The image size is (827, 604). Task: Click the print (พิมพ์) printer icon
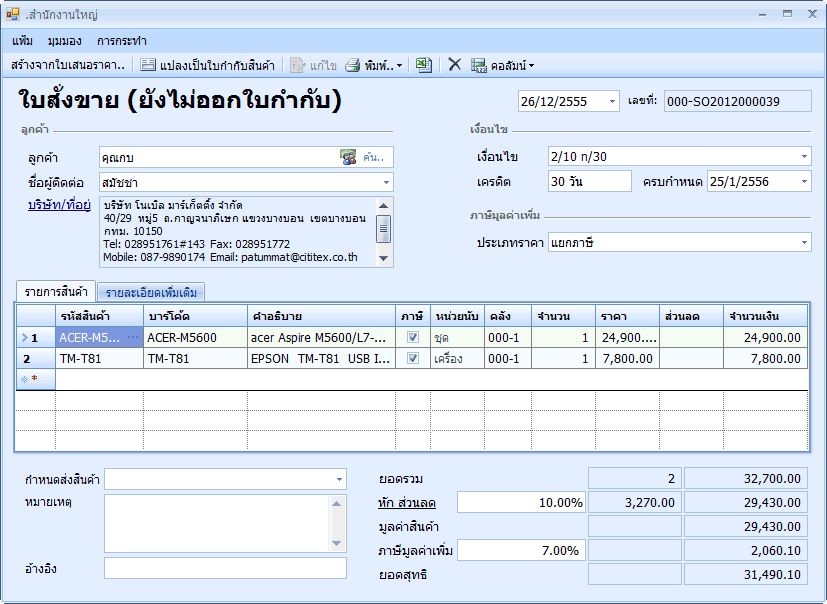353,65
